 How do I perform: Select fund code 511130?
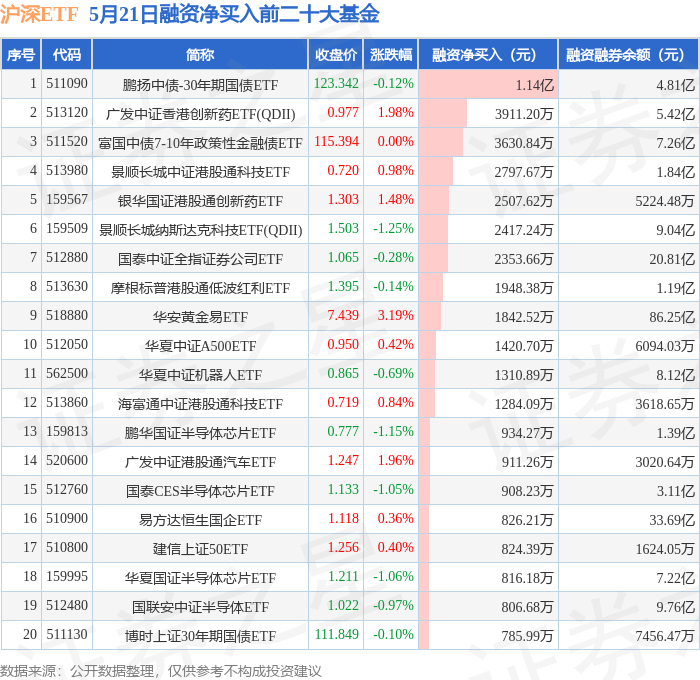coord(67,635)
